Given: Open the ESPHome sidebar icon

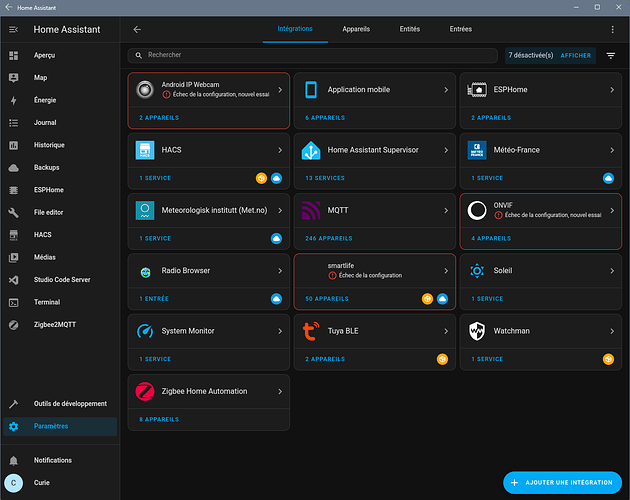Looking at the screenshot, I should [x=14, y=190].
